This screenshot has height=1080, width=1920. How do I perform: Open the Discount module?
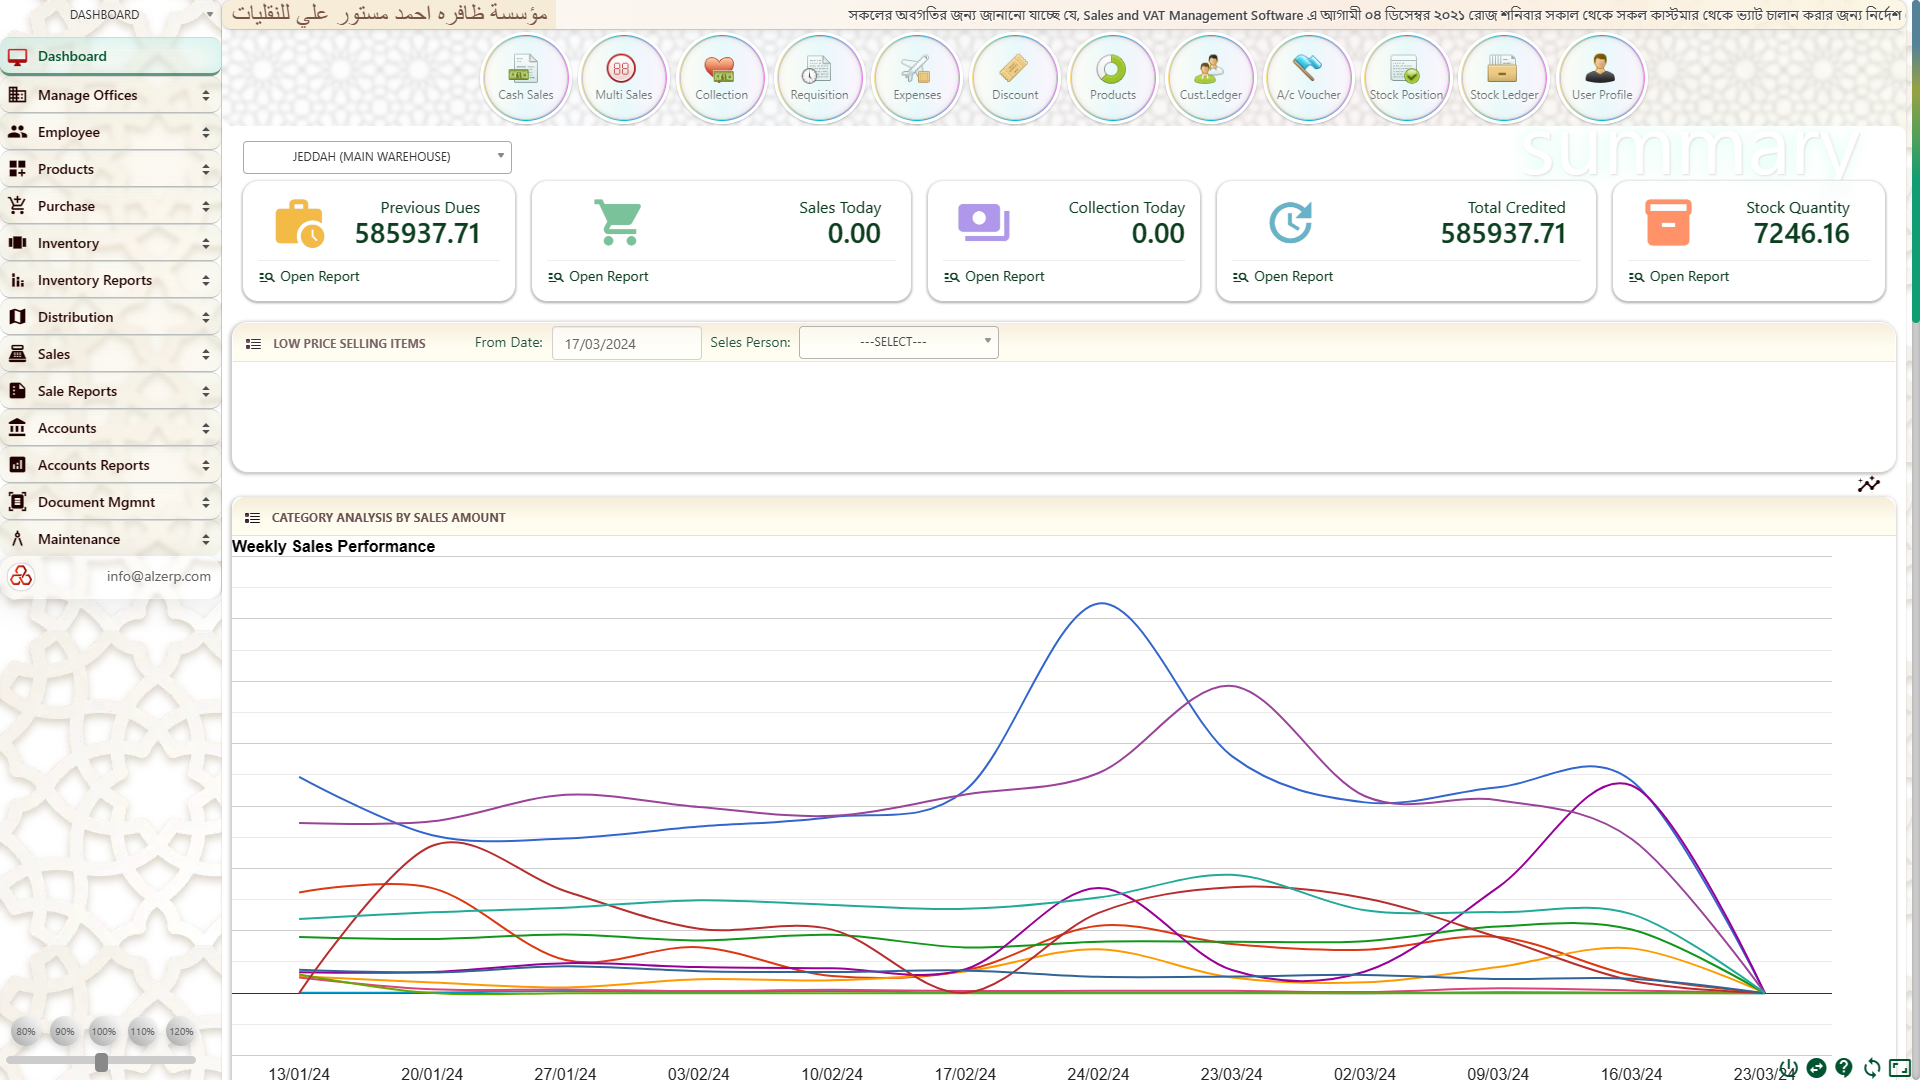(1014, 78)
